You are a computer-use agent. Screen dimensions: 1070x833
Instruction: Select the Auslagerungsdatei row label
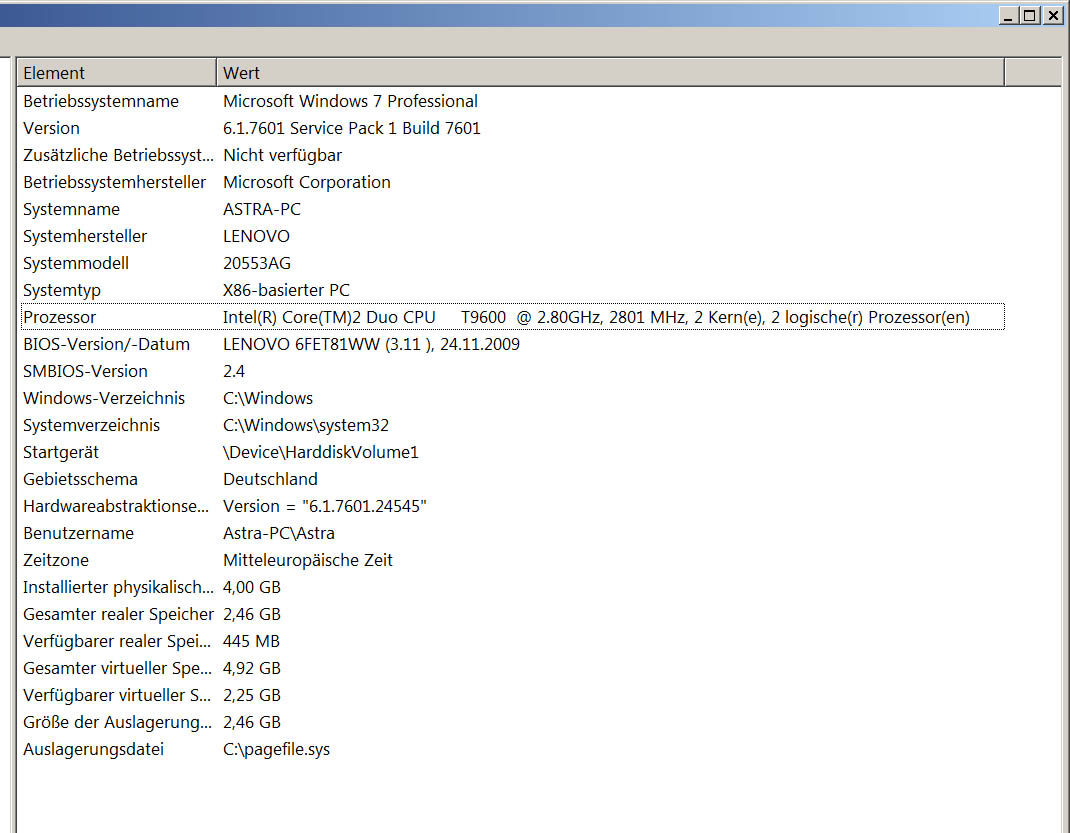(x=93, y=750)
